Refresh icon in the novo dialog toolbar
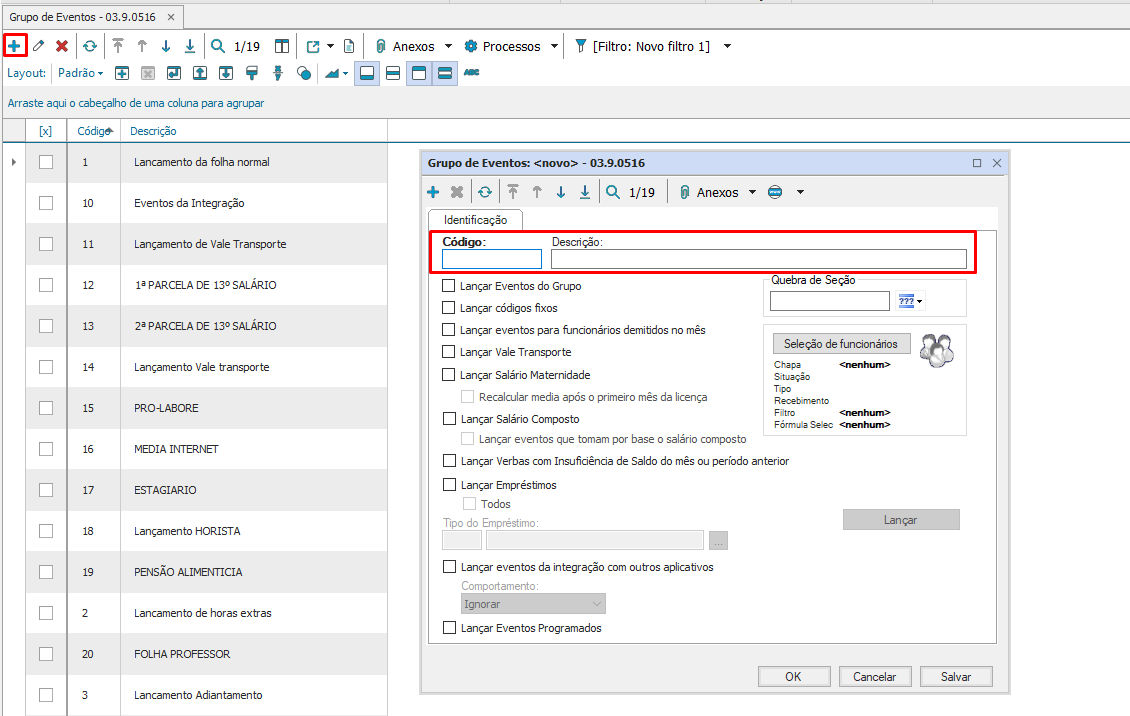The height and width of the screenshot is (716, 1130). (485, 192)
